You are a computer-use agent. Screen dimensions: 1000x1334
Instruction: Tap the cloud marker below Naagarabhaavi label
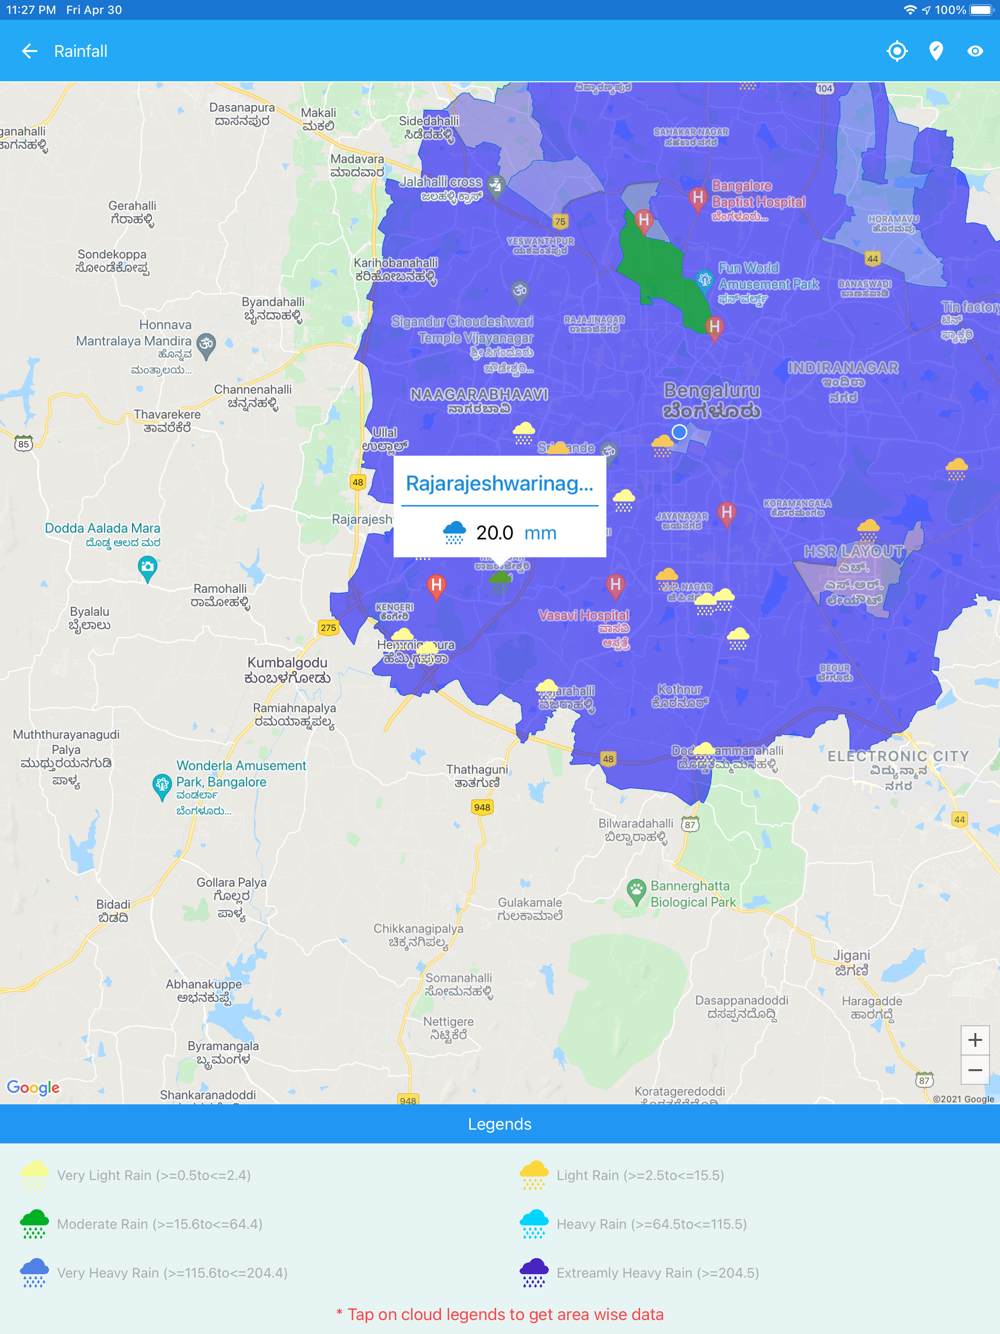click(x=523, y=433)
